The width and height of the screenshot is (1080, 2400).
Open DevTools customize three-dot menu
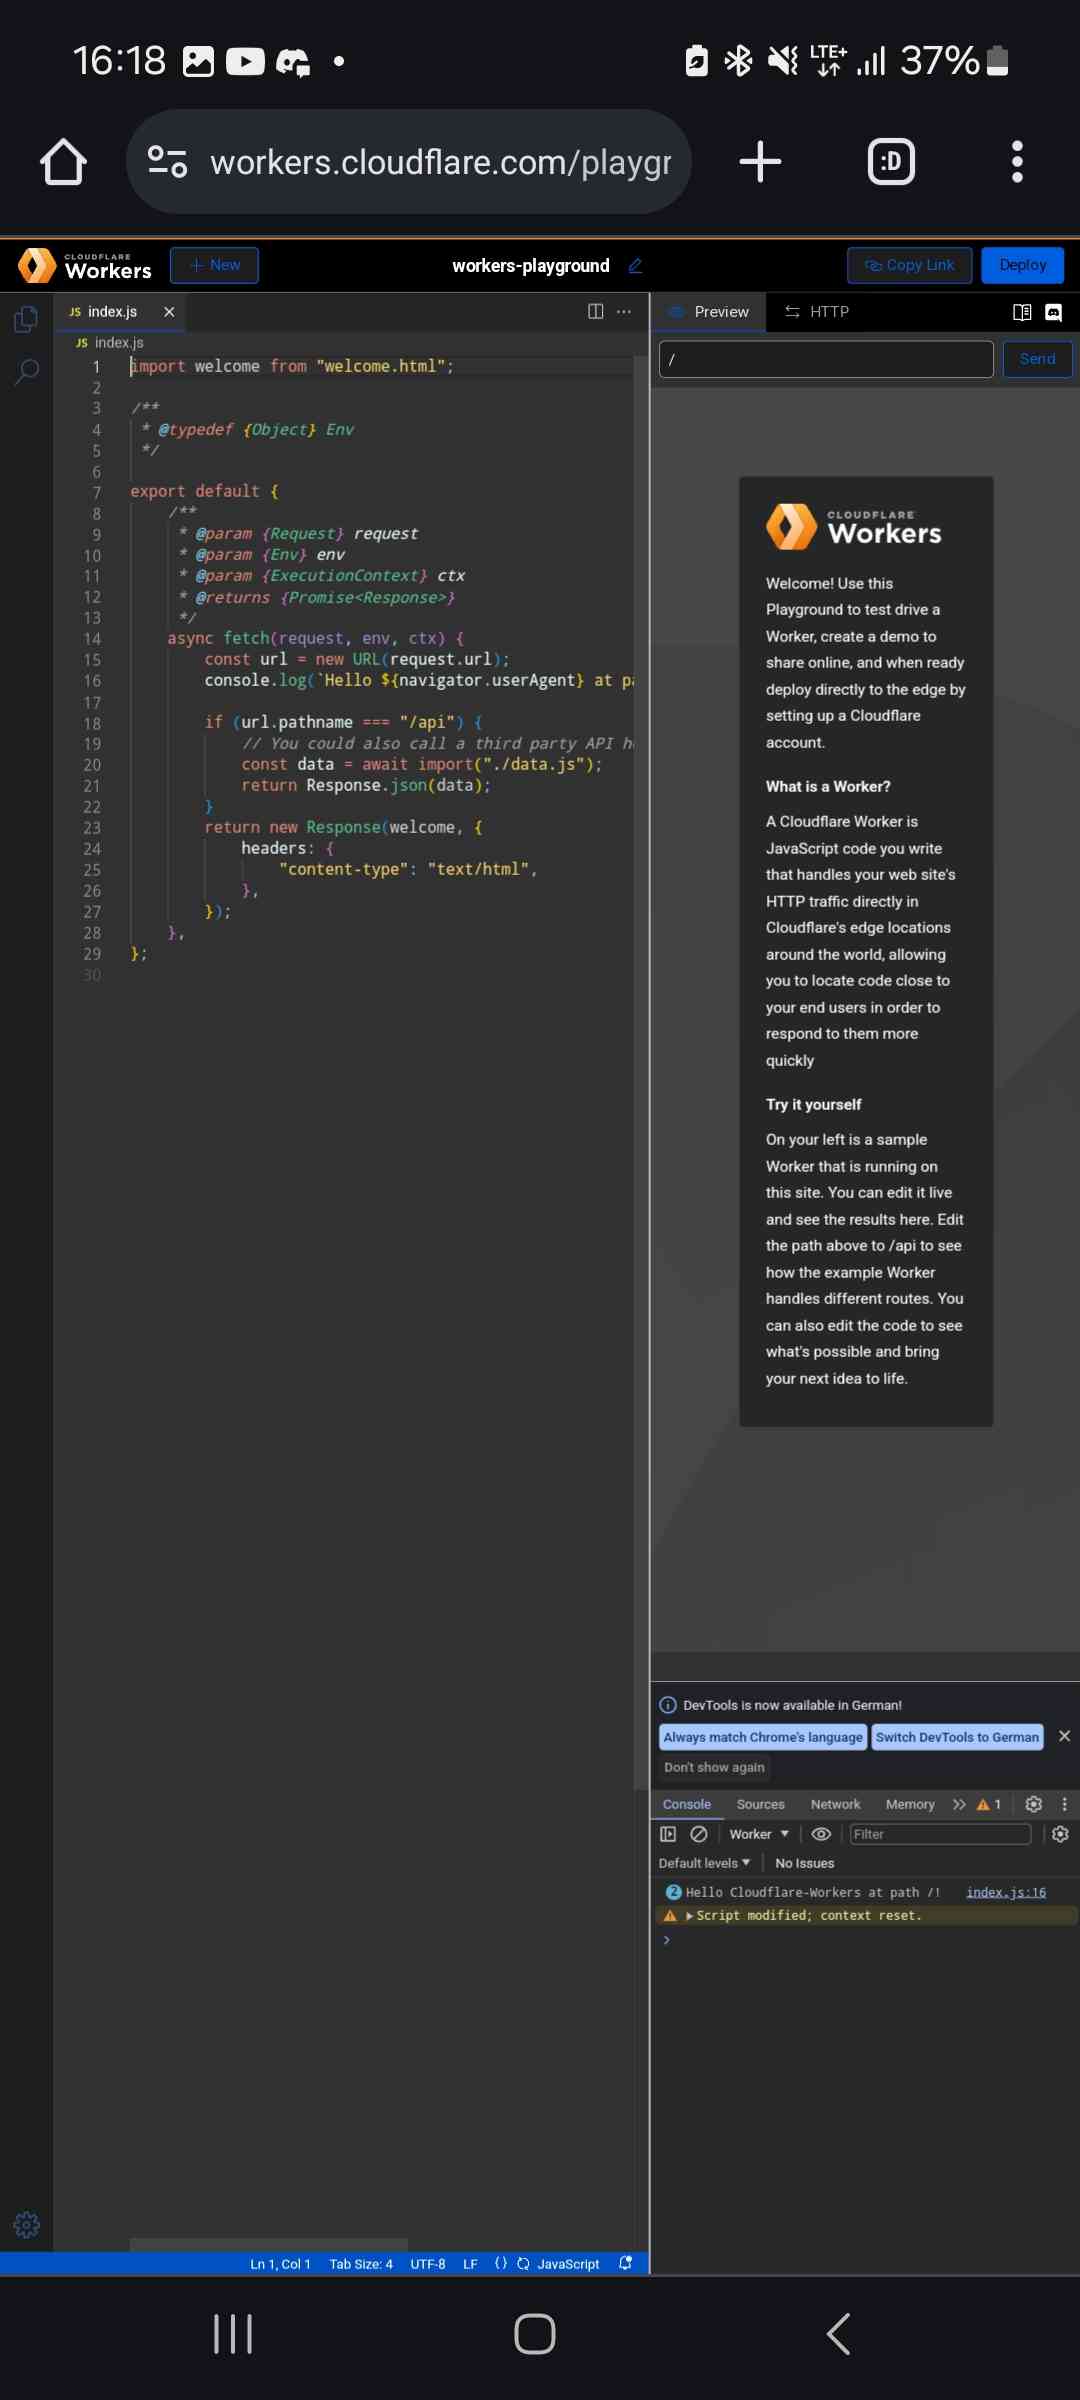pos(1064,1804)
